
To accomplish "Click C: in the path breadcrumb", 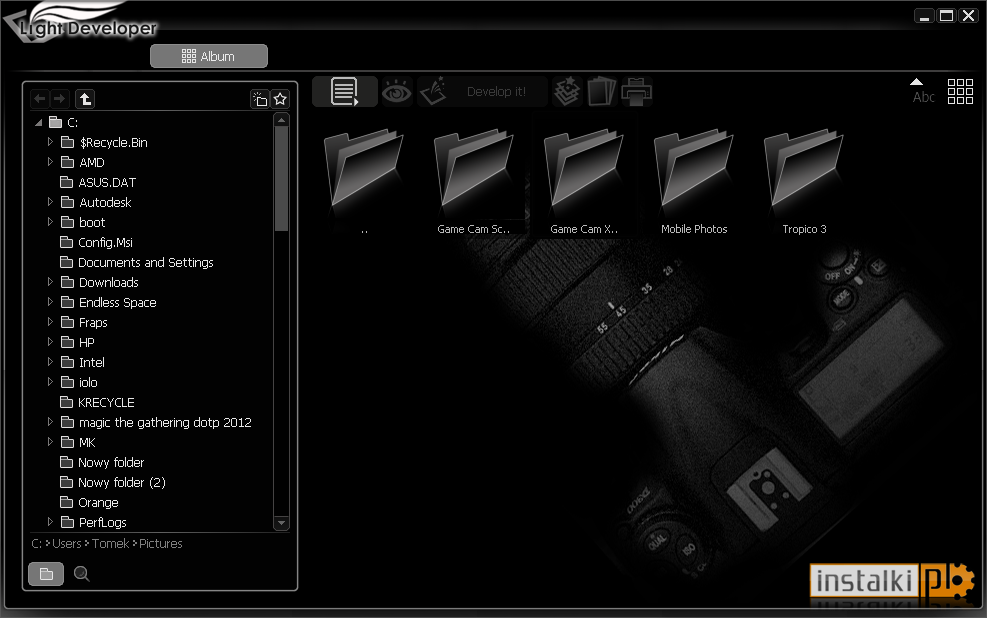I will coord(37,543).
